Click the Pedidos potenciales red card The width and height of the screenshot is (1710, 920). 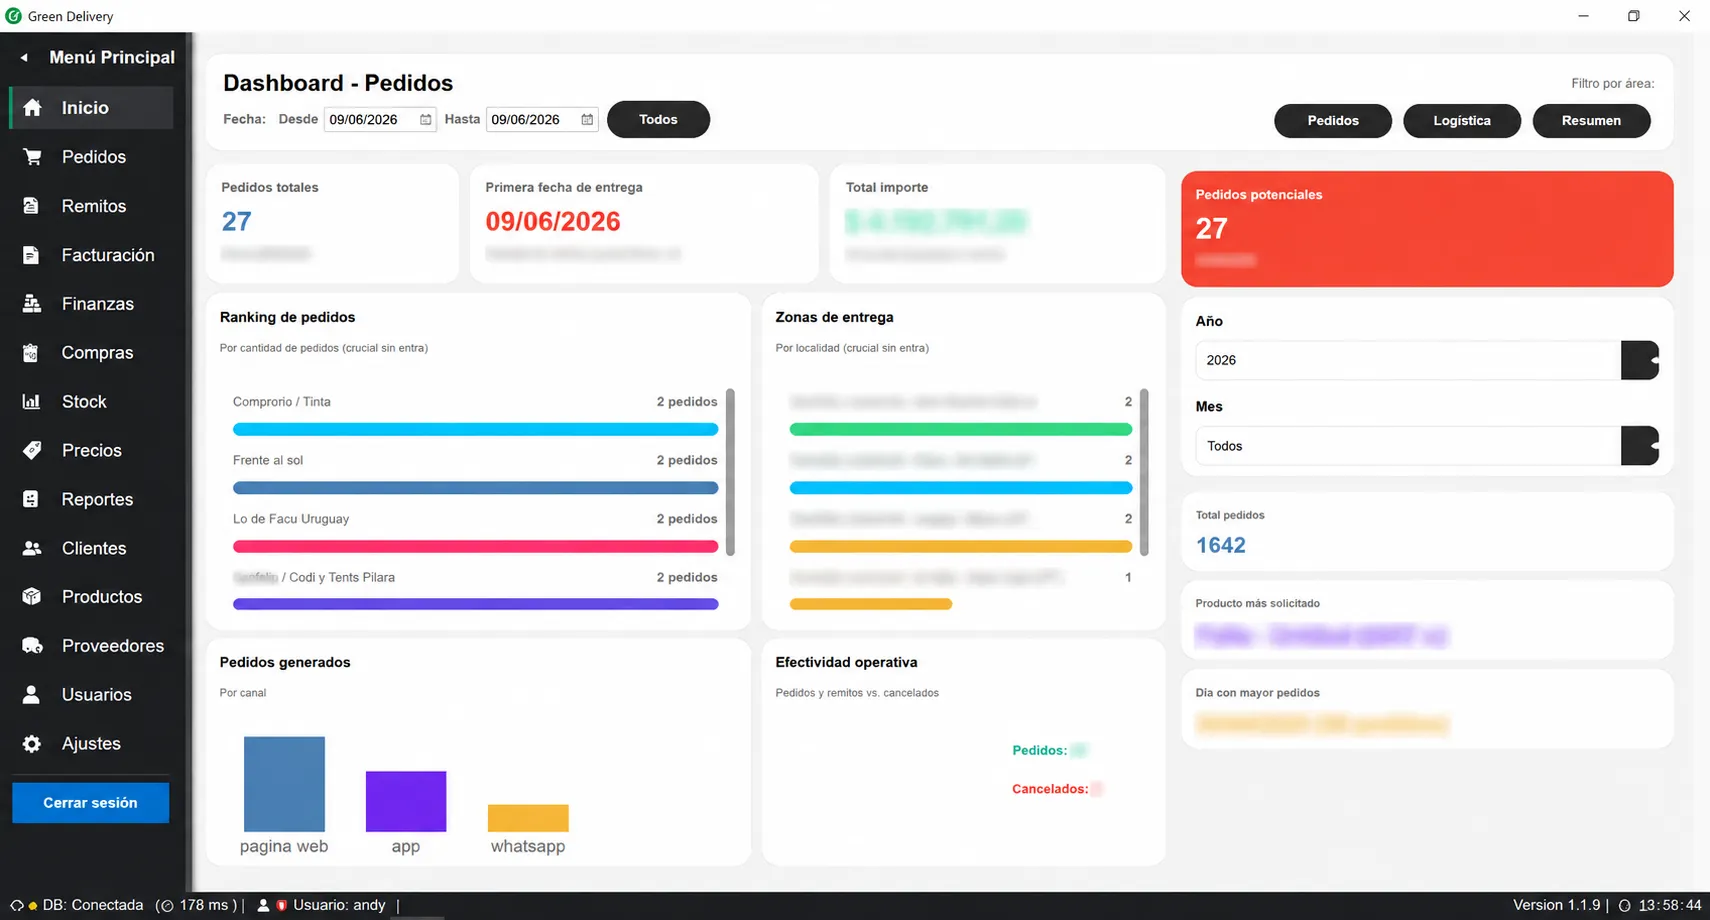coord(1427,229)
